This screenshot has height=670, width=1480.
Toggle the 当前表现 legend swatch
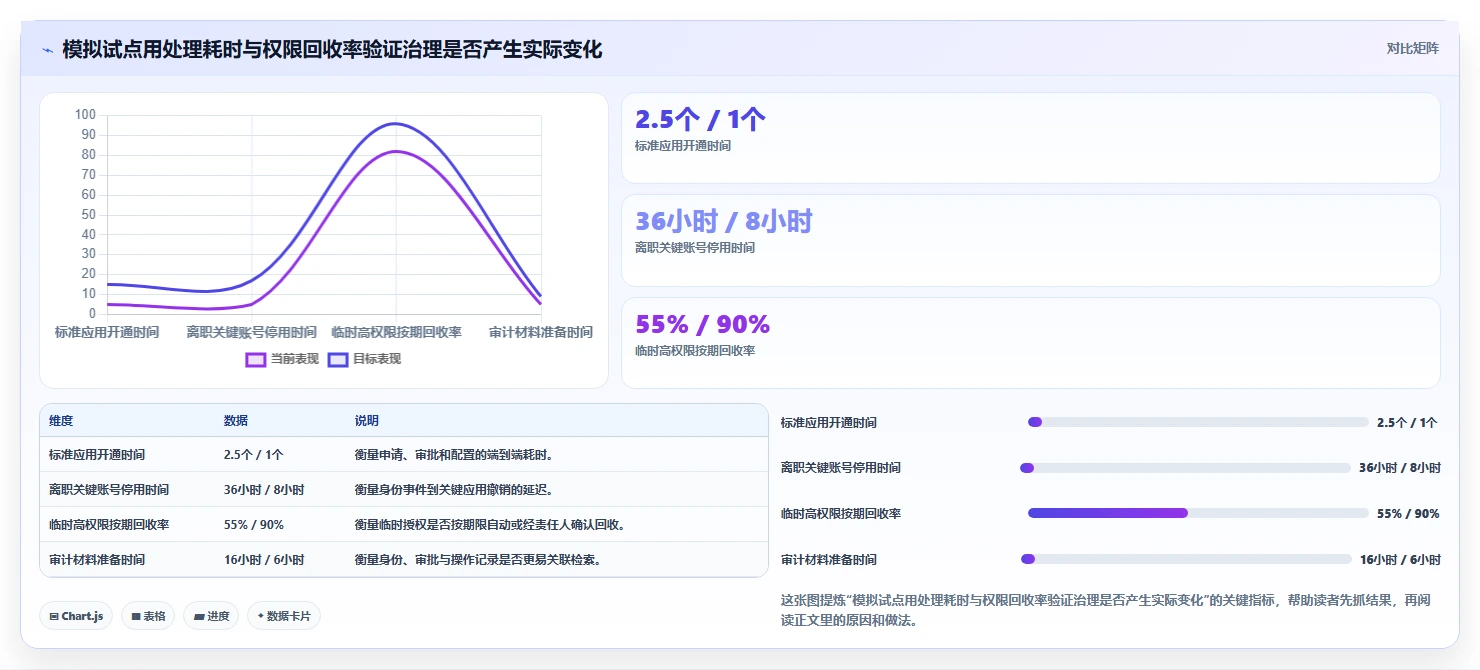pos(256,359)
